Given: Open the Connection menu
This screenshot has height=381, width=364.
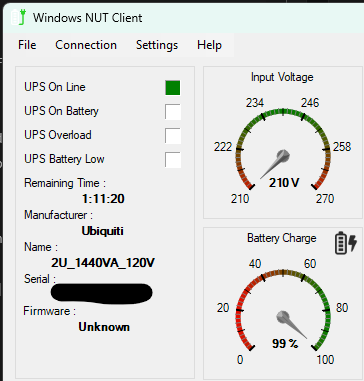Looking at the screenshot, I should tap(86, 45).
